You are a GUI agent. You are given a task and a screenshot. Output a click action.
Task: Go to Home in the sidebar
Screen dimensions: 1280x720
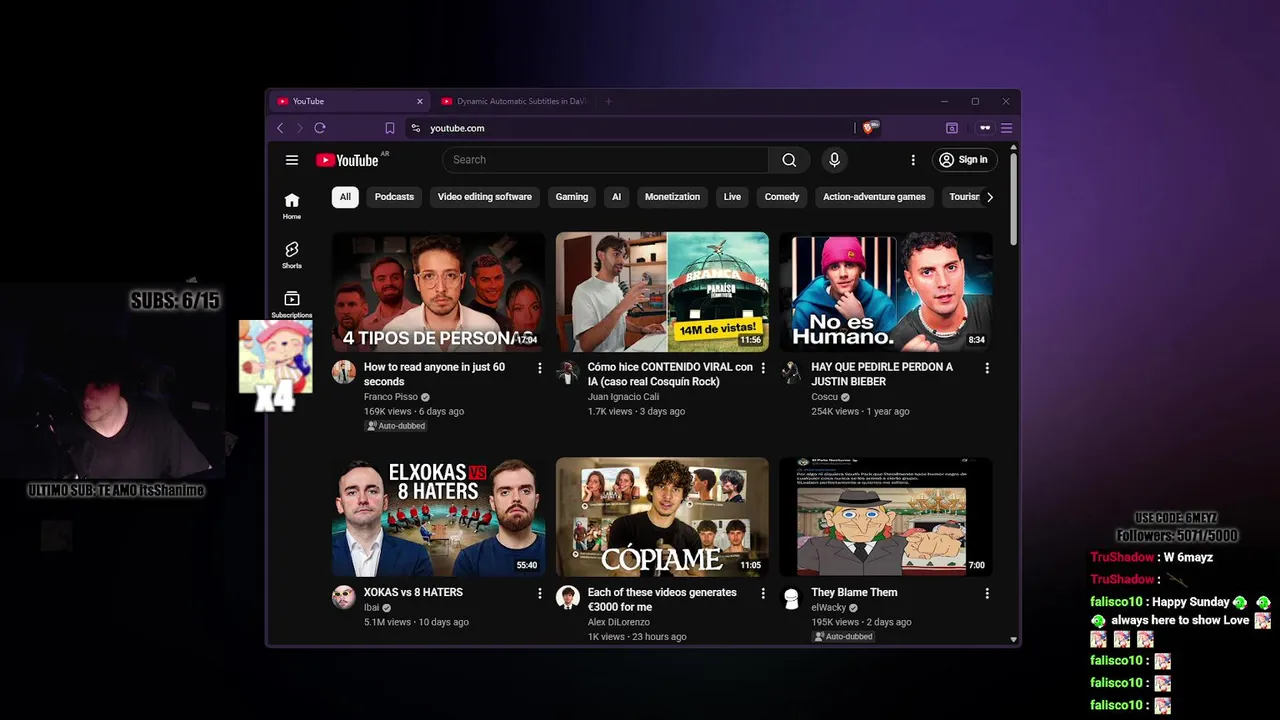point(292,206)
